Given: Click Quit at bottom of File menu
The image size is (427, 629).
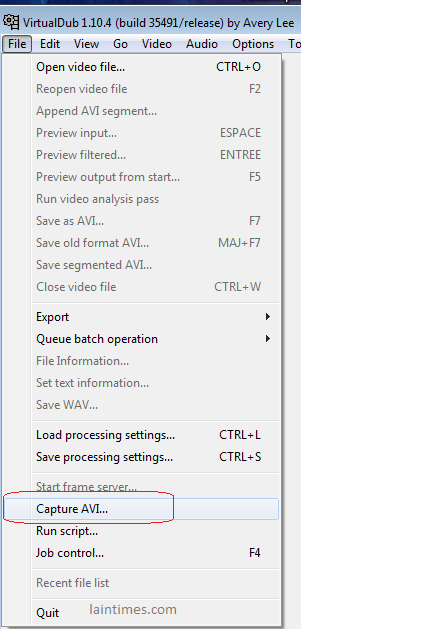Looking at the screenshot, I should pyautogui.click(x=47, y=613).
